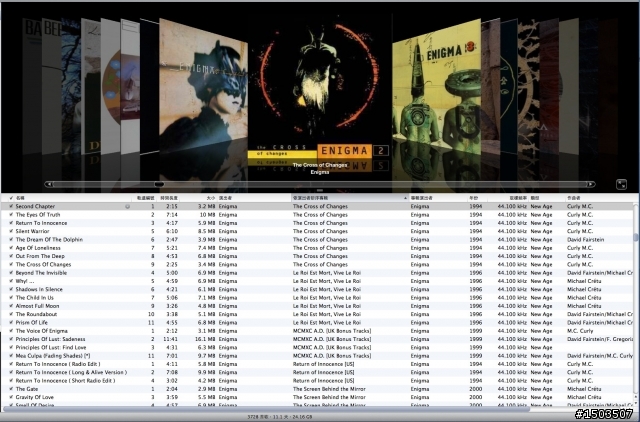Image resolution: width=640 pixels, height=422 pixels.
Task: Click 11:41 duration of Principles Of Lust: Sadeness
Action: tap(170, 339)
